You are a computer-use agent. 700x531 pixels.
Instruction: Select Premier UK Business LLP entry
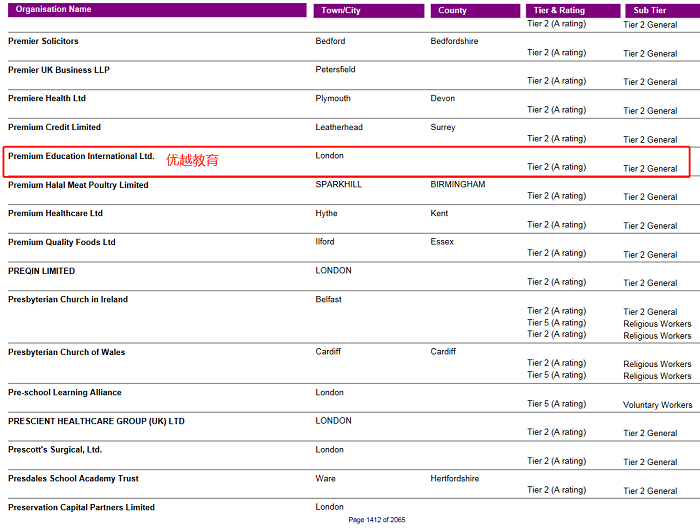coord(59,70)
